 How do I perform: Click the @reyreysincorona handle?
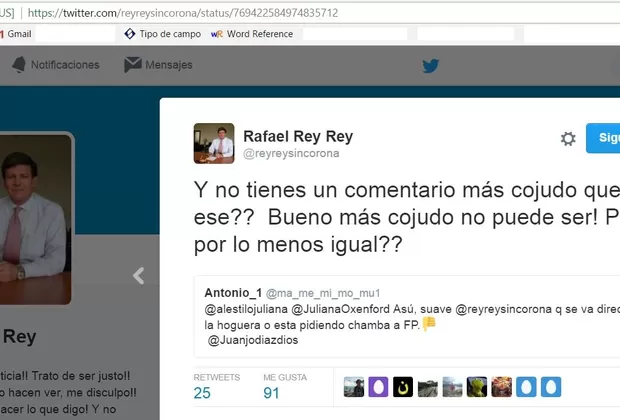(x=291, y=153)
